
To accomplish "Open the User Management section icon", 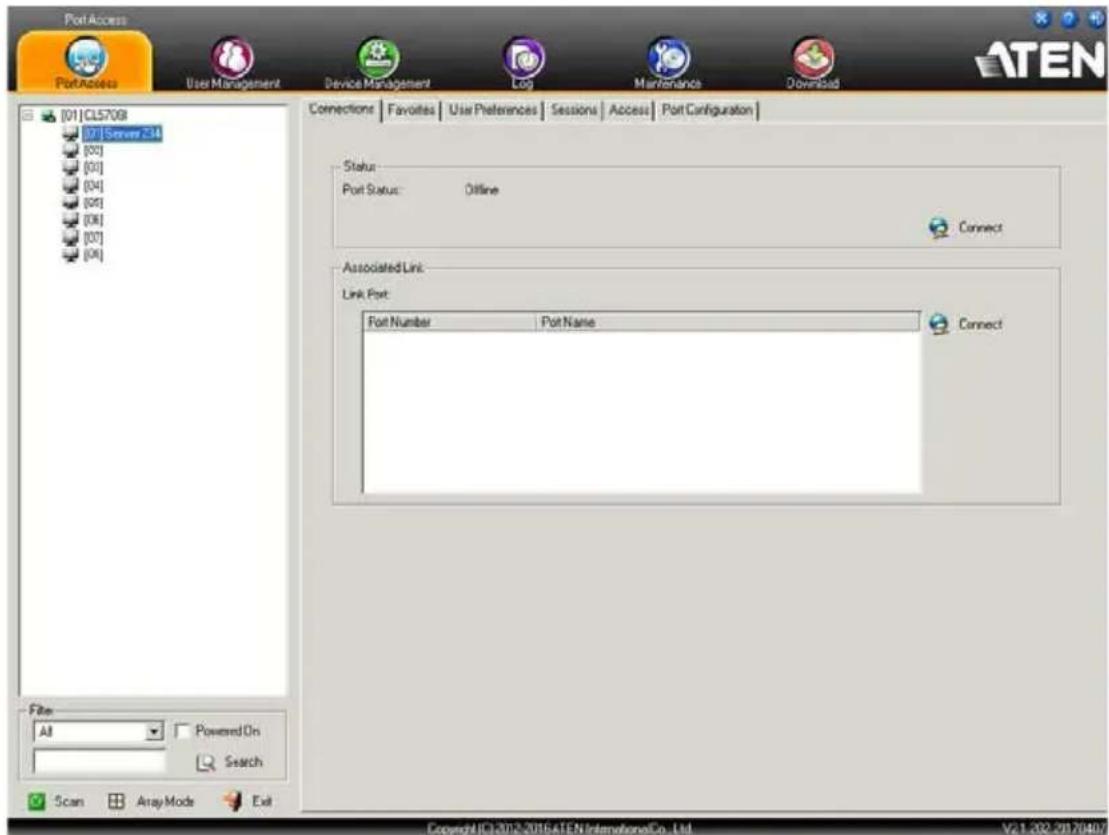I will [x=233, y=57].
